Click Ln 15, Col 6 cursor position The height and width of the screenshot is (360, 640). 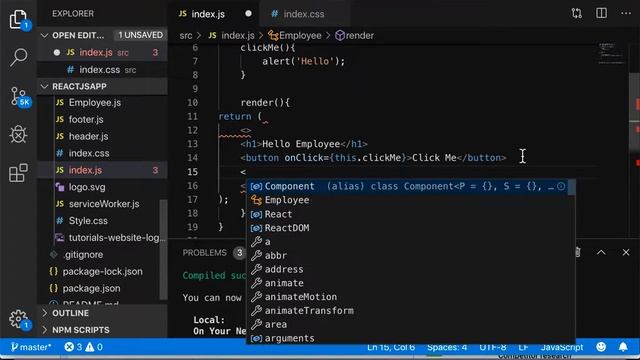click(x=391, y=347)
